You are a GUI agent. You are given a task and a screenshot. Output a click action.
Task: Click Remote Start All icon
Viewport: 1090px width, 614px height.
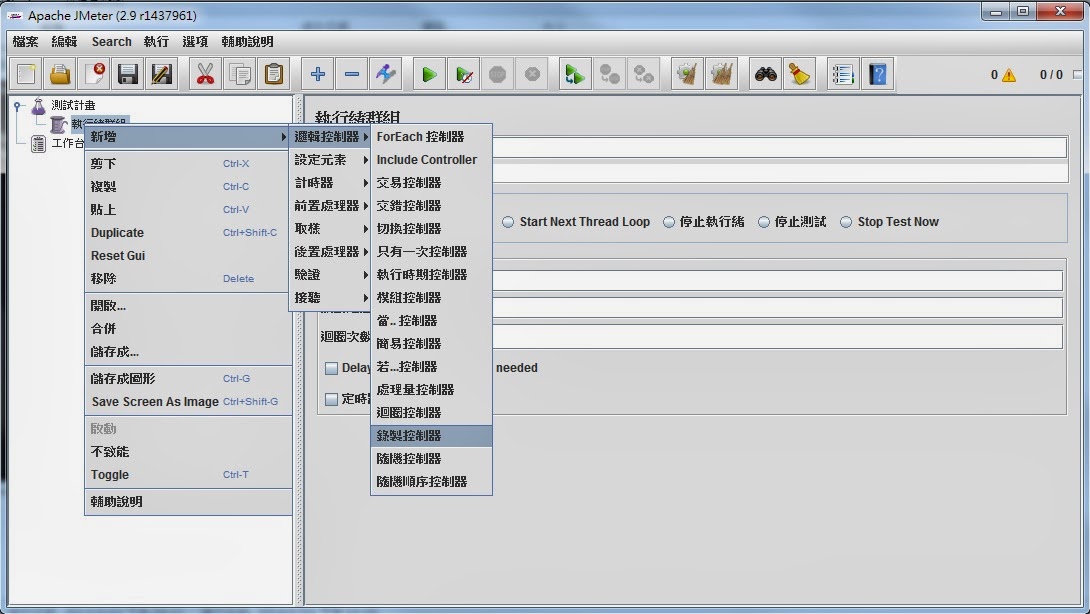575,74
